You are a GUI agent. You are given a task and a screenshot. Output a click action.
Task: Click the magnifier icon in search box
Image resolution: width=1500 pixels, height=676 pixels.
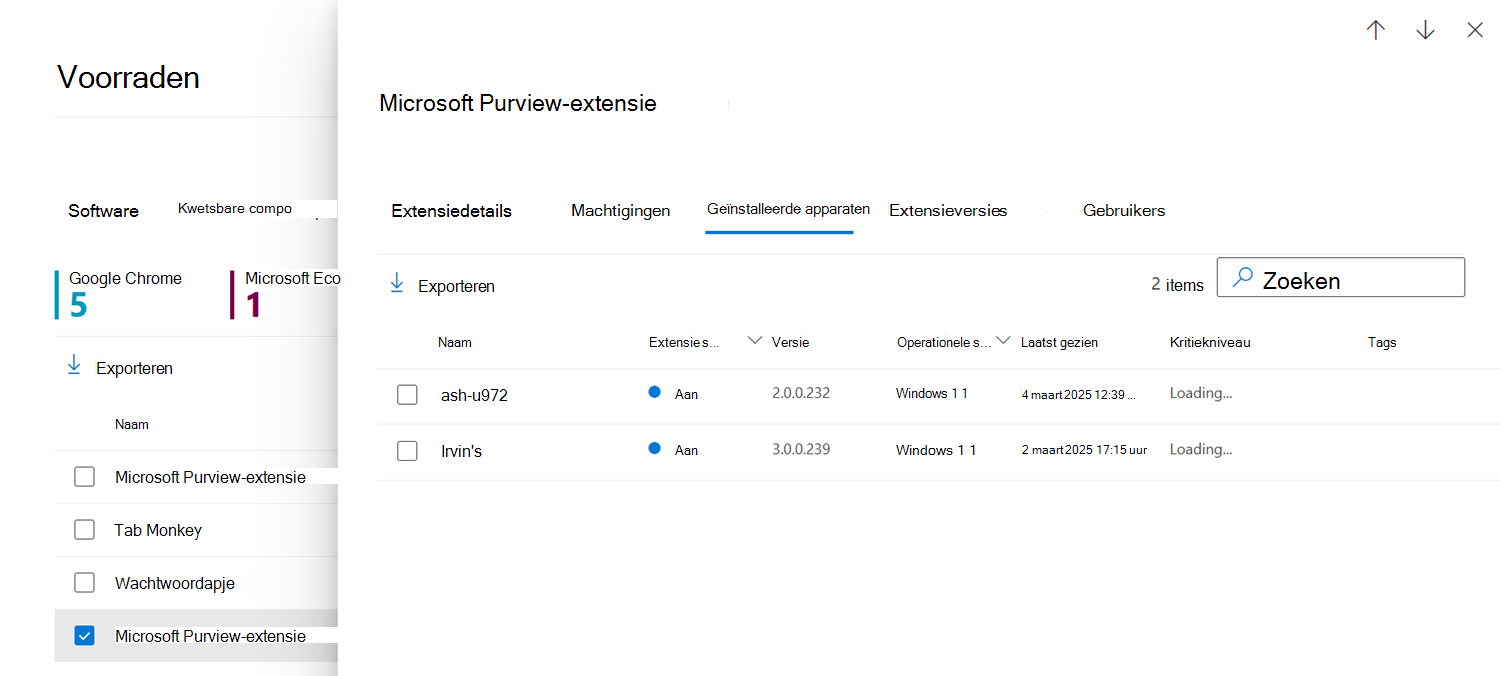coord(1243,278)
